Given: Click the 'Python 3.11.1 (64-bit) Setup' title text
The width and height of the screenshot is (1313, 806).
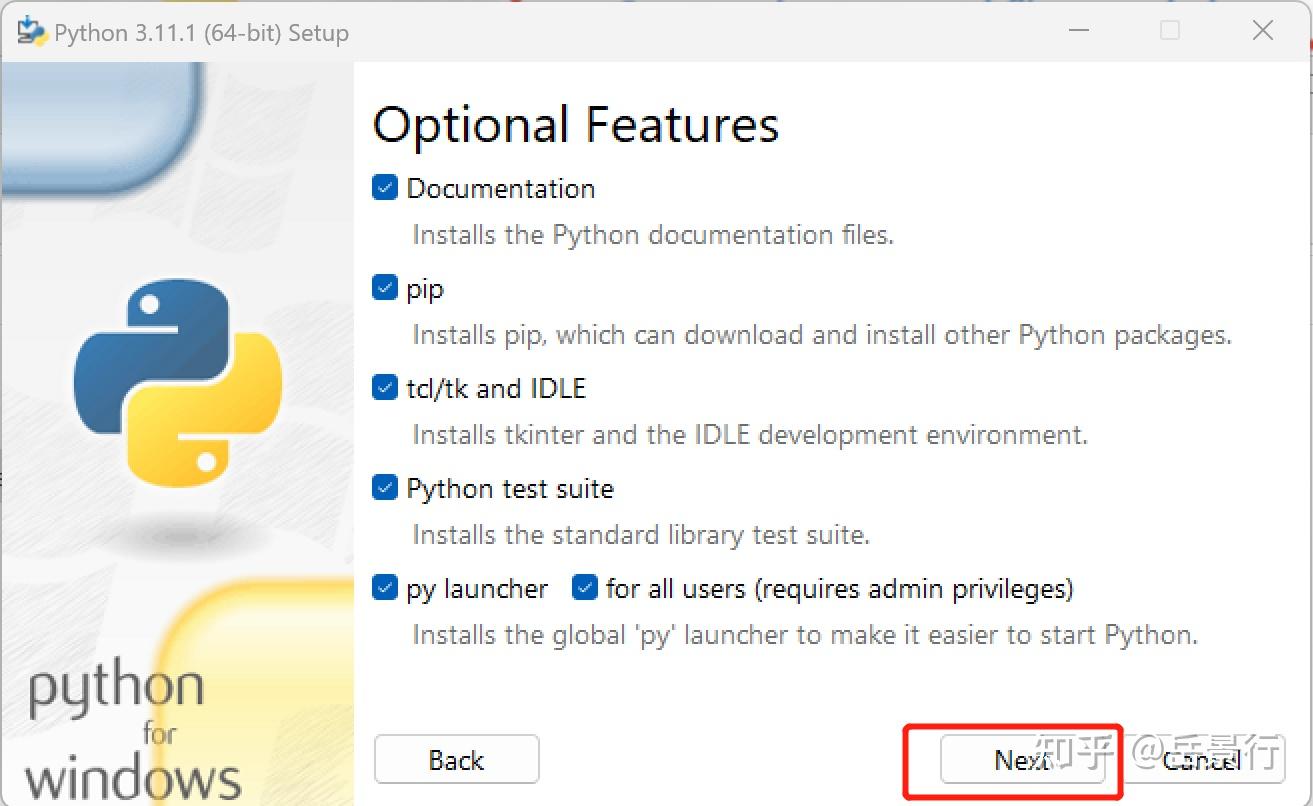Looking at the screenshot, I should click(202, 32).
